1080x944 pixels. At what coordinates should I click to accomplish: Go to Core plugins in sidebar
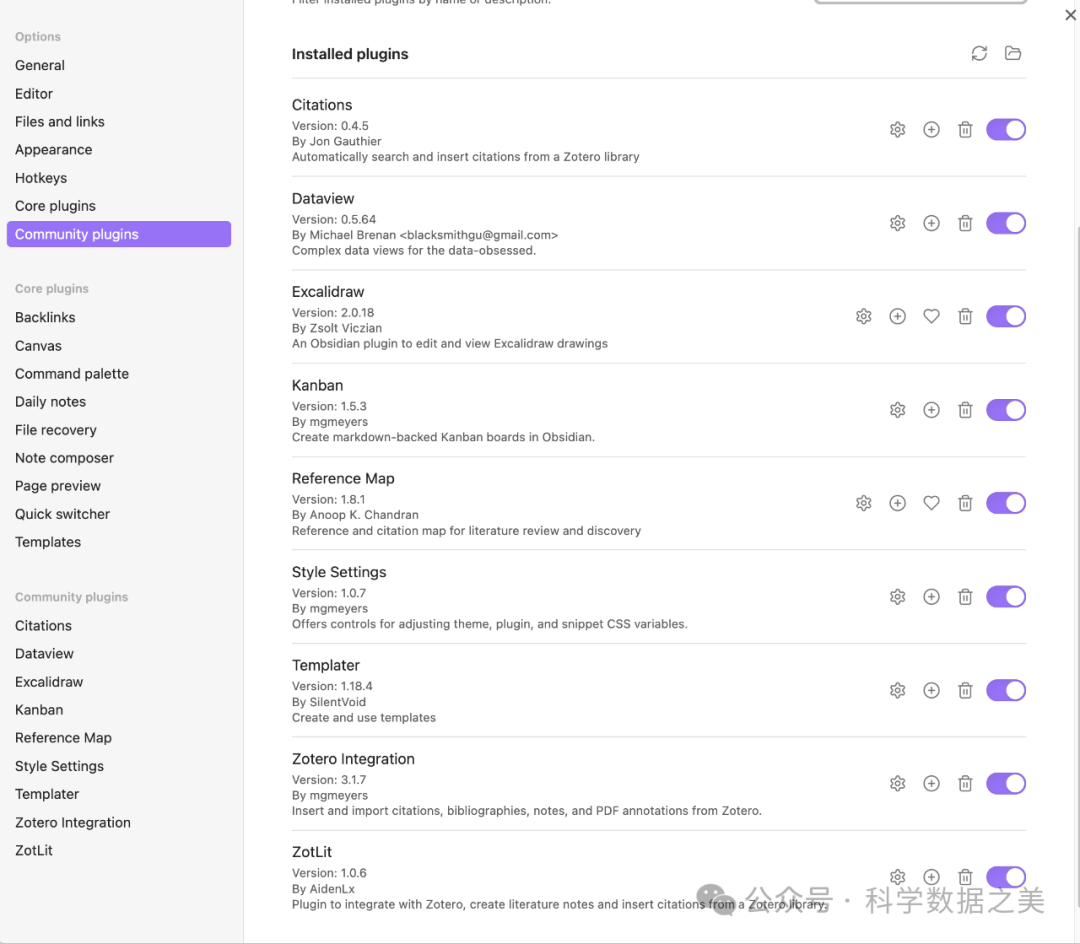pyautogui.click(x=55, y=206)
